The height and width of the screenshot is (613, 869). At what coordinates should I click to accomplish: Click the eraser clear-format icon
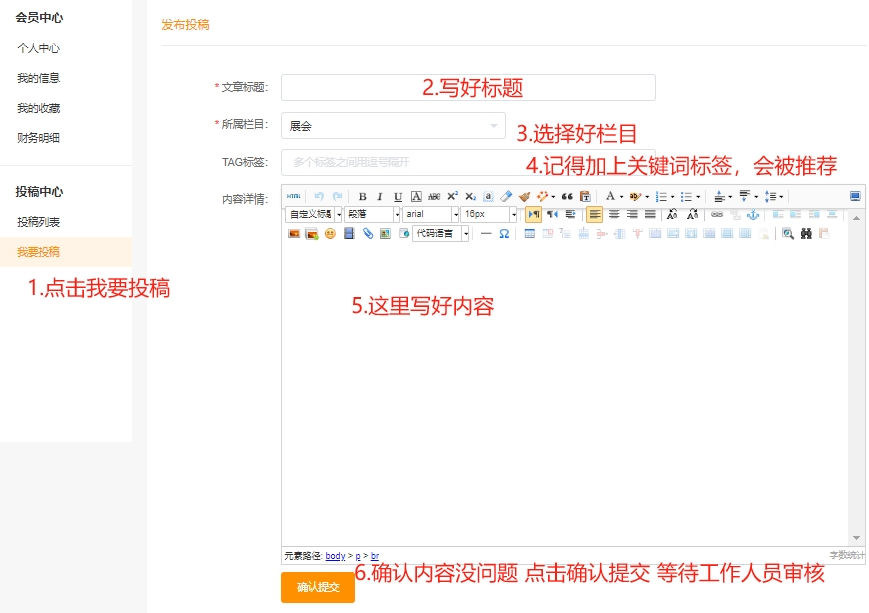(x=506, y=196)
